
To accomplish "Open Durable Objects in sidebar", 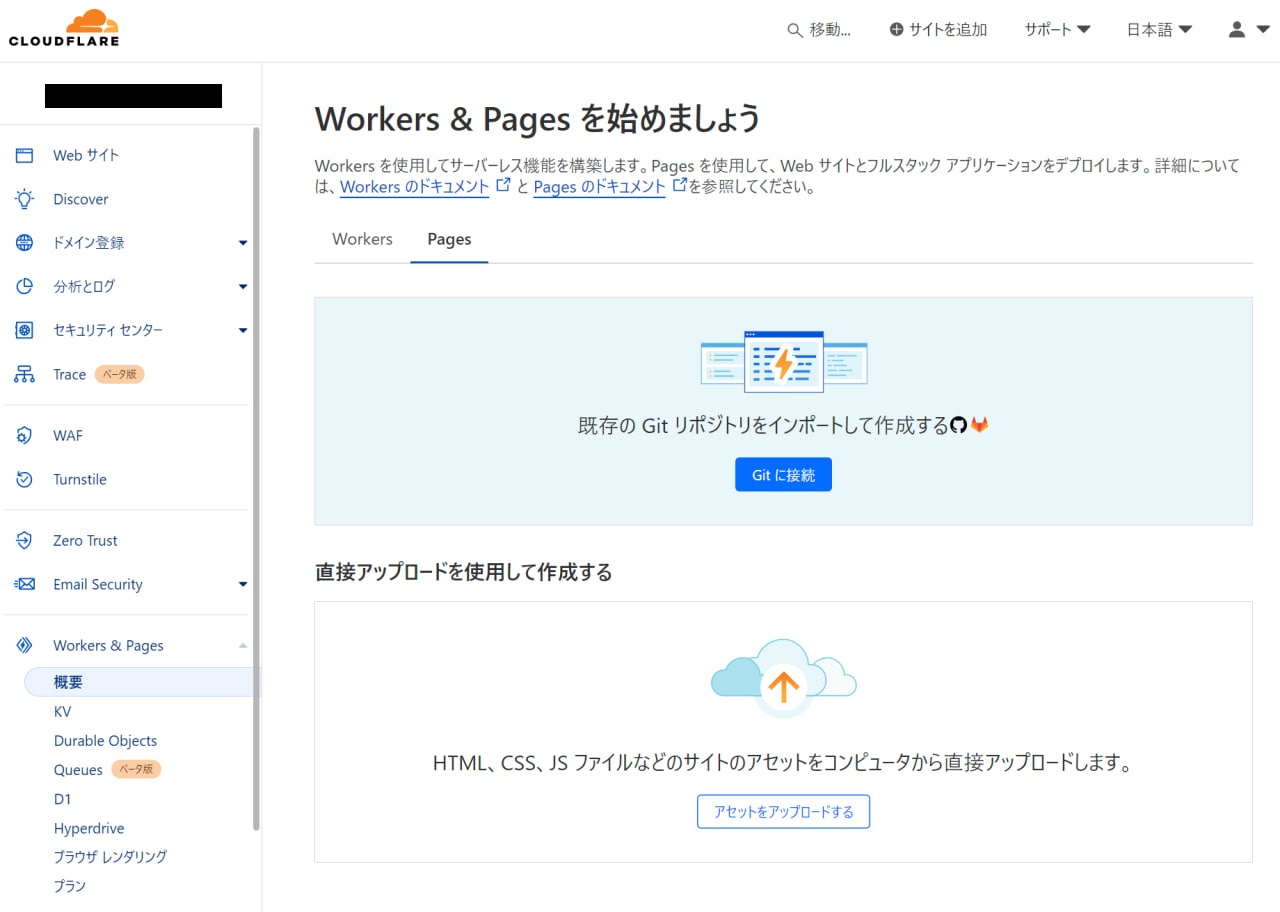I will pos(105,741).
